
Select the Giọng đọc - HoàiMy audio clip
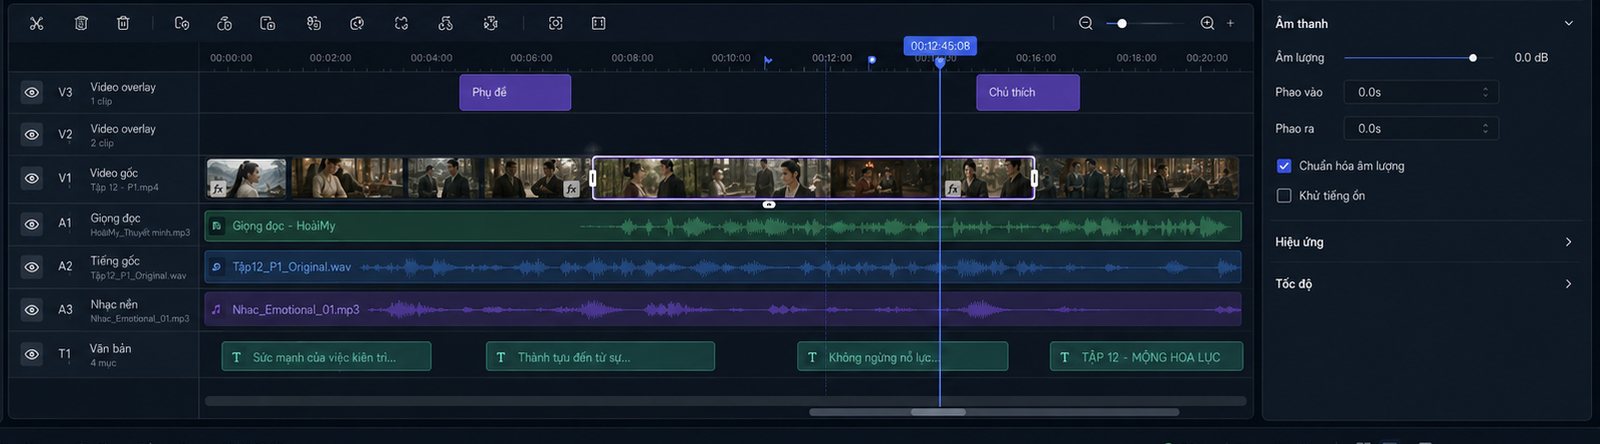[723, 226]
